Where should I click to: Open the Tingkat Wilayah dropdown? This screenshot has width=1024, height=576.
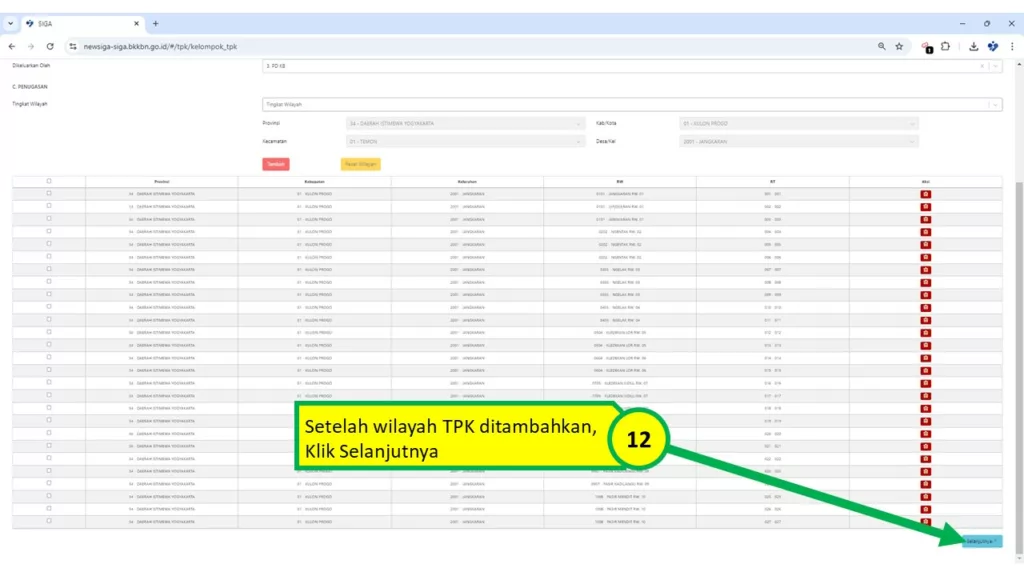tap(630, 104)
